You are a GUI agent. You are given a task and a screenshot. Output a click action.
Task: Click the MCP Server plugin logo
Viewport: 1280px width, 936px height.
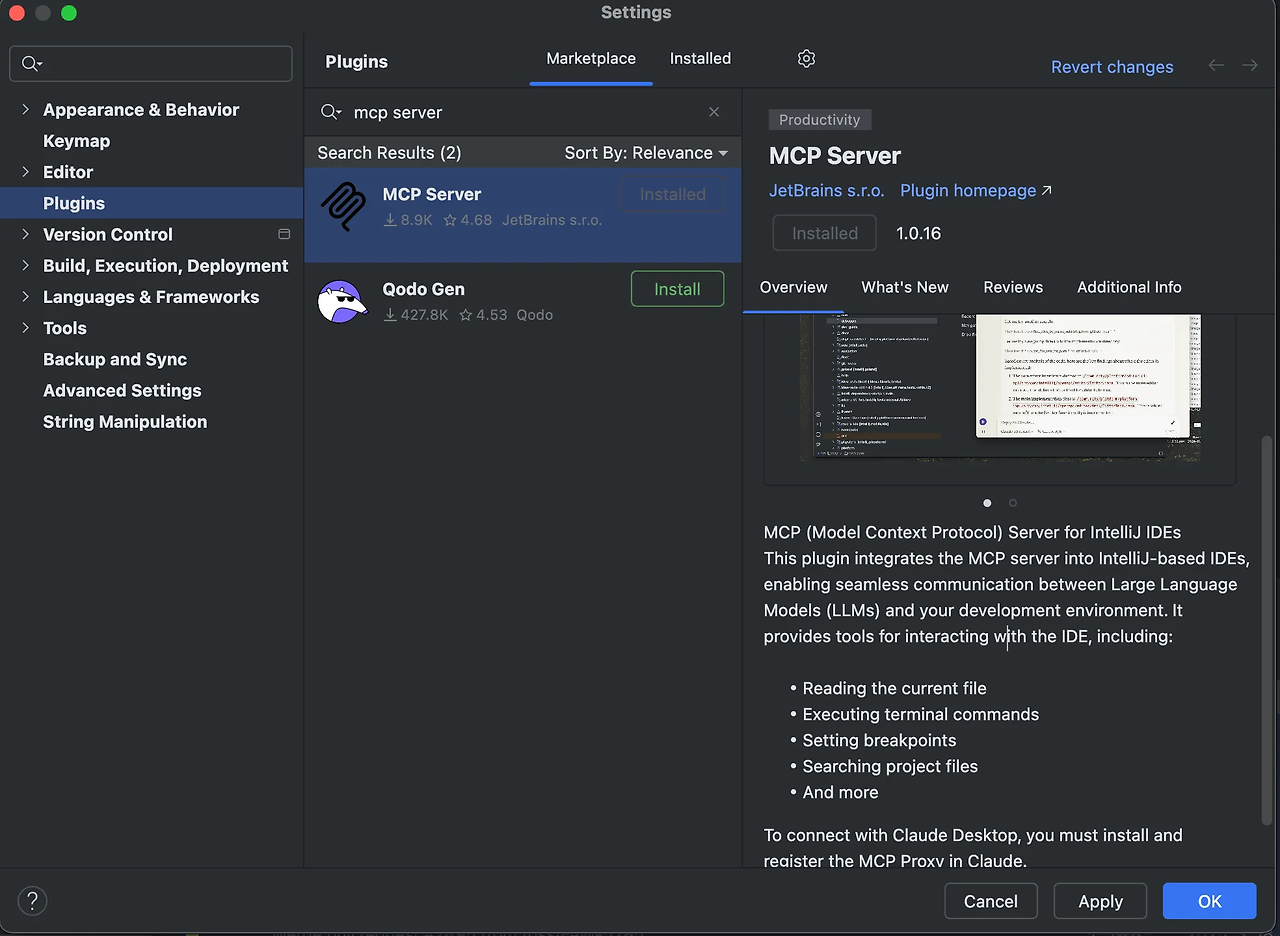[343, 207]
